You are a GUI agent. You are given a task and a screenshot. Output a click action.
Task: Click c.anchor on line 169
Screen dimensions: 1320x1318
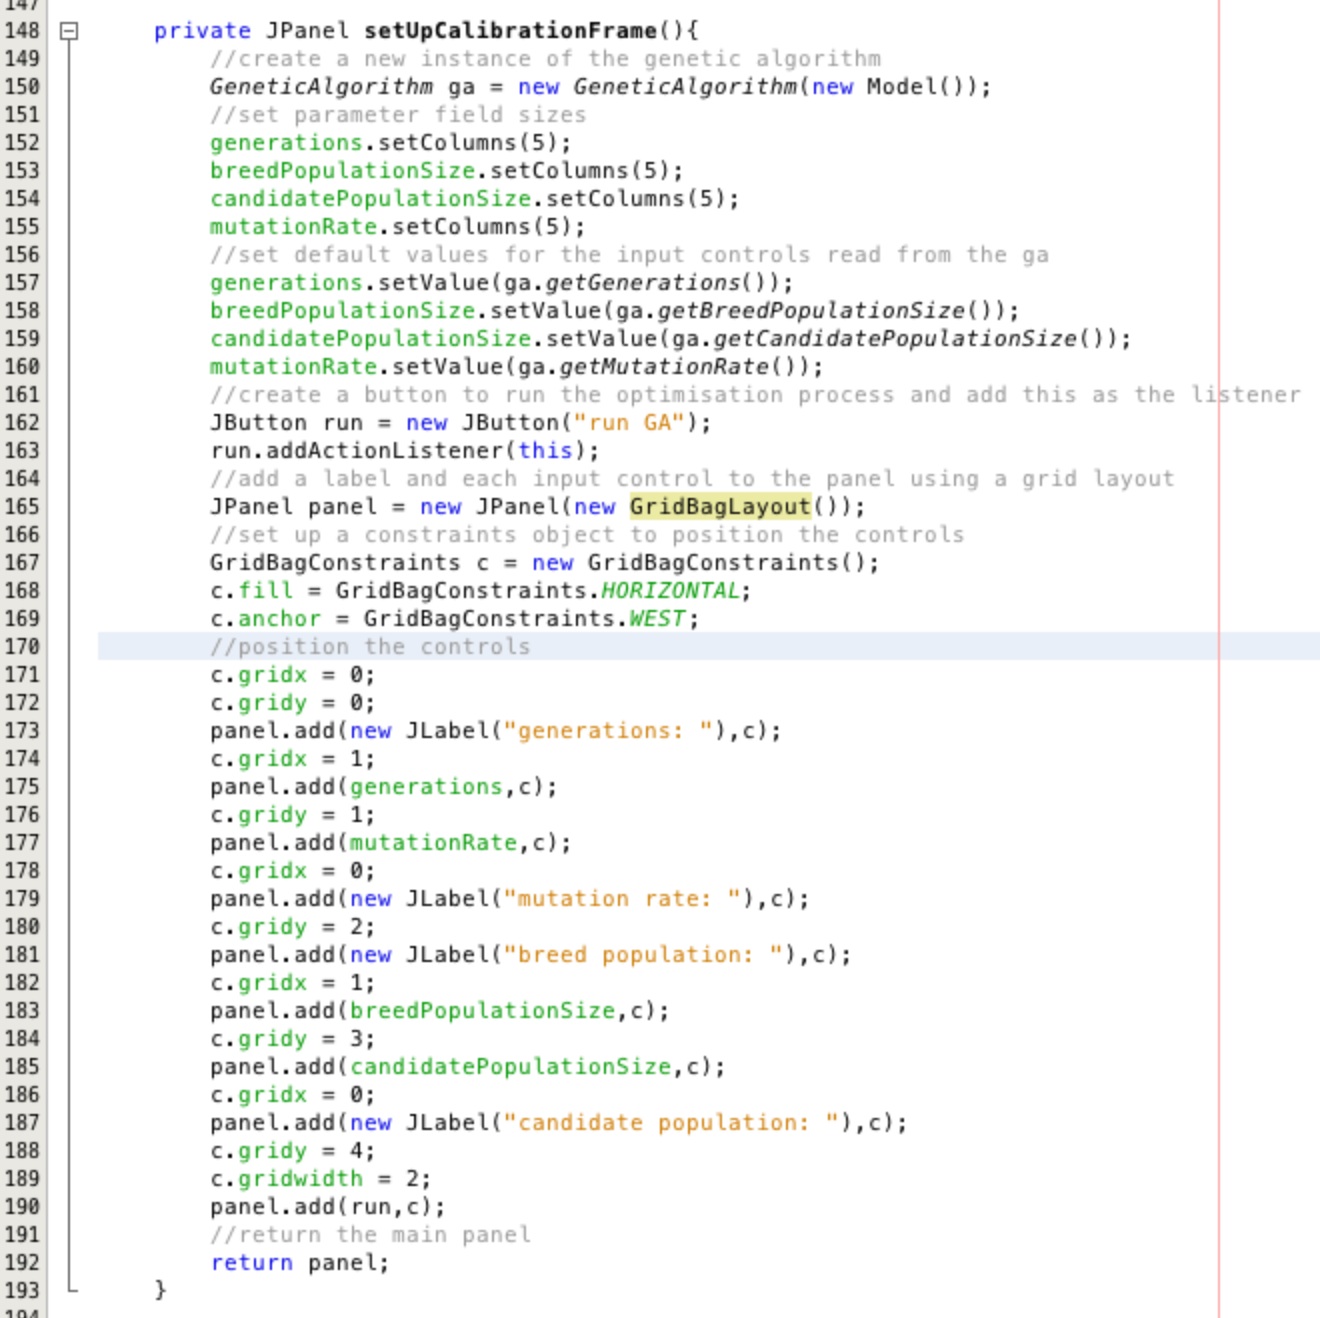(x=265, y=619)
